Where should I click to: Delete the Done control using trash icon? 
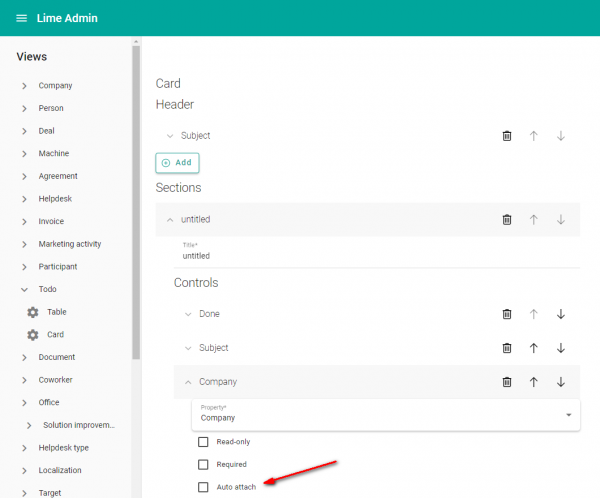507,314
